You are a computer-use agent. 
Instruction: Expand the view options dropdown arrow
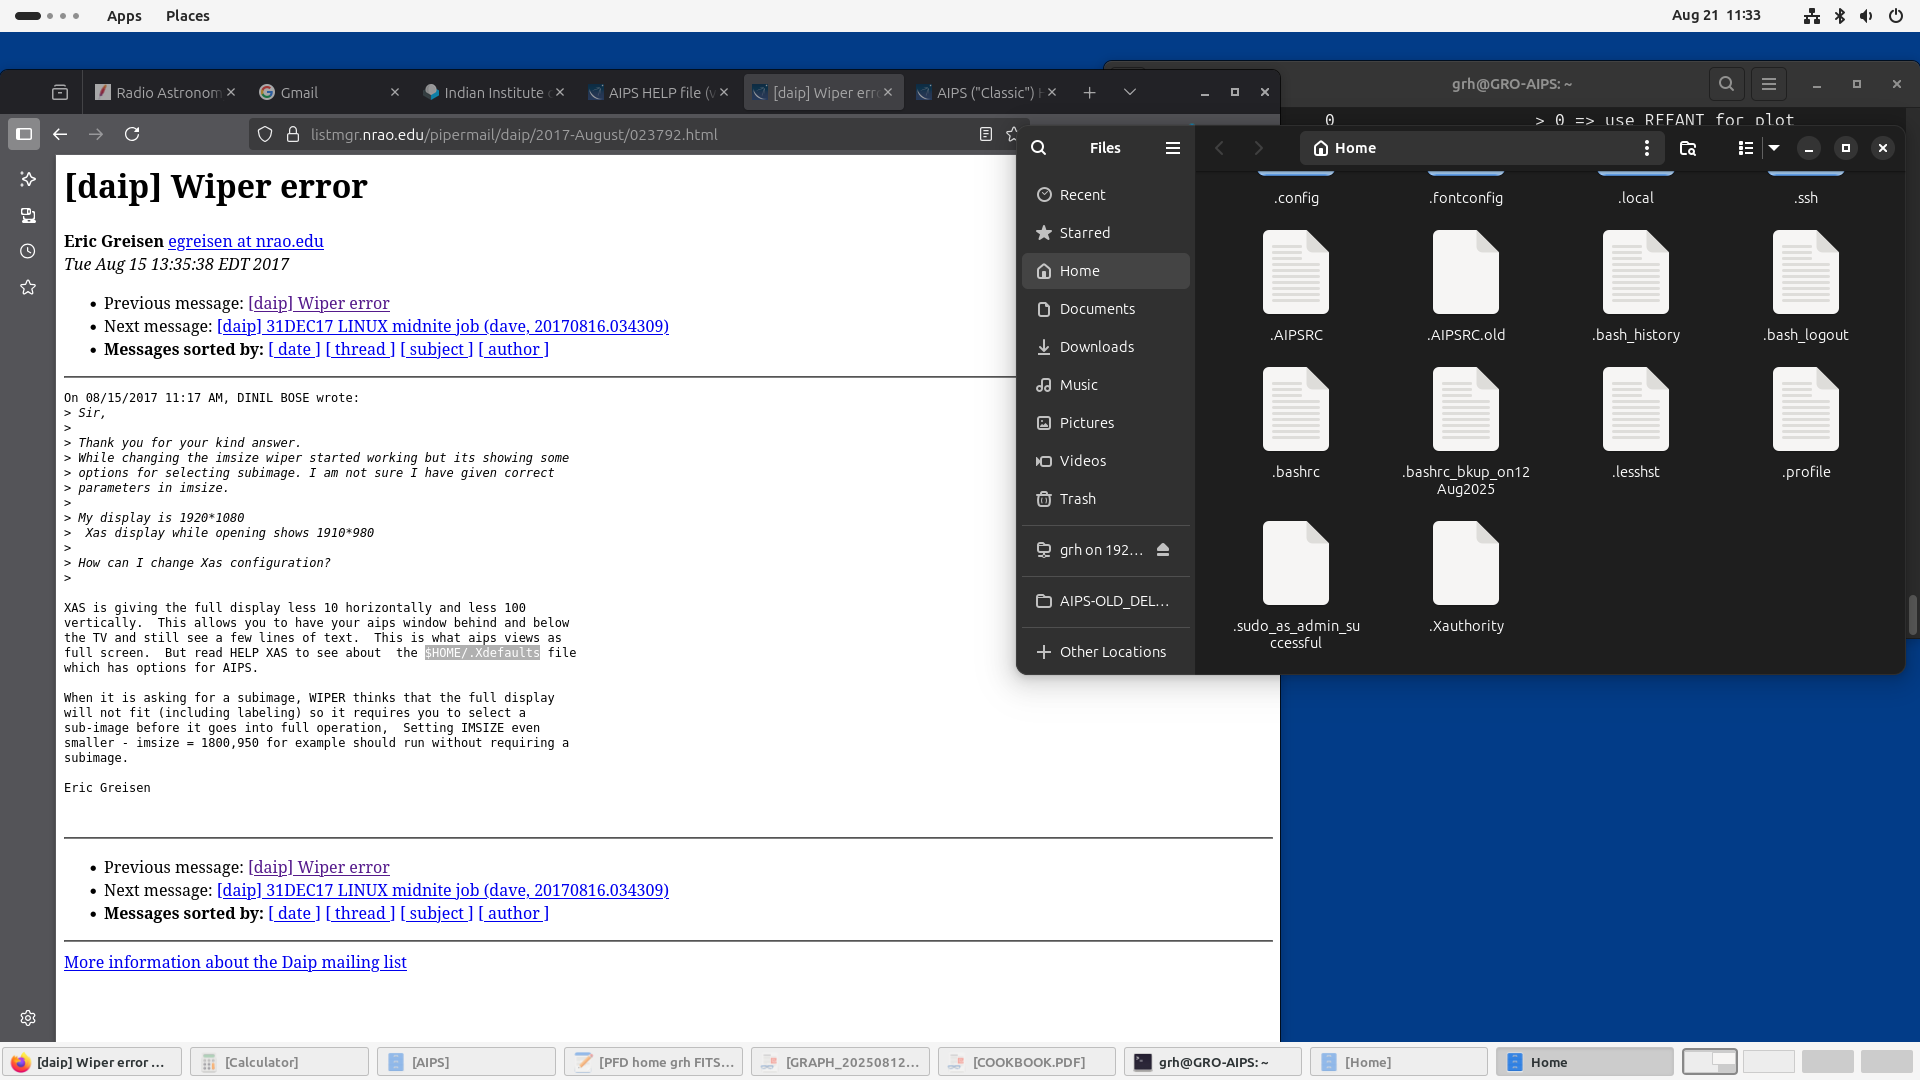click(1774, 148)
